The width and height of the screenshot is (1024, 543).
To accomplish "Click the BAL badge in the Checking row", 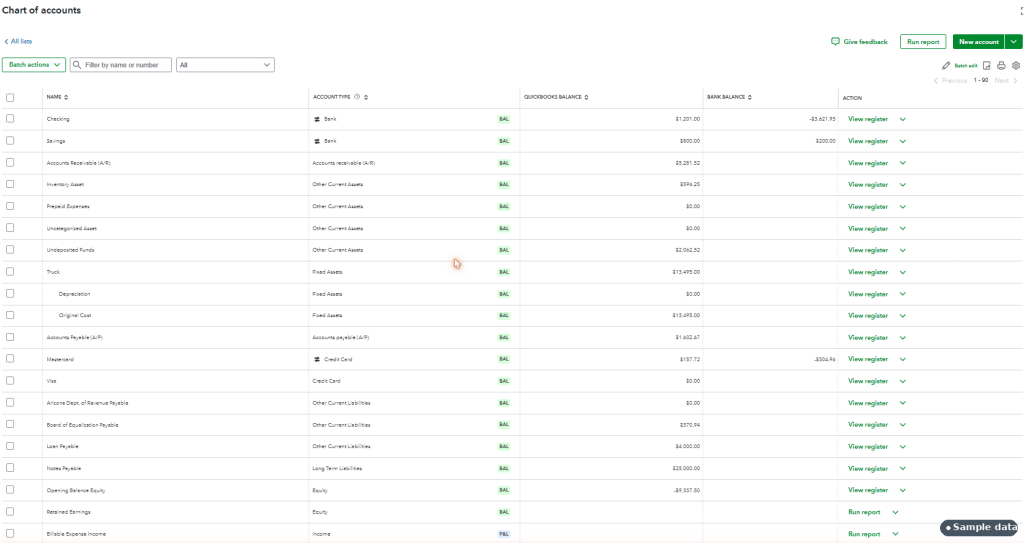I will click(504, 120).
